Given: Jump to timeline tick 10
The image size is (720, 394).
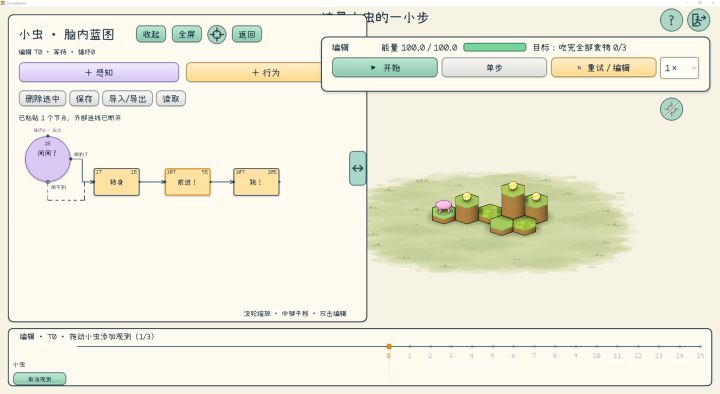Looking at the screenshot, I should [596, 347].
